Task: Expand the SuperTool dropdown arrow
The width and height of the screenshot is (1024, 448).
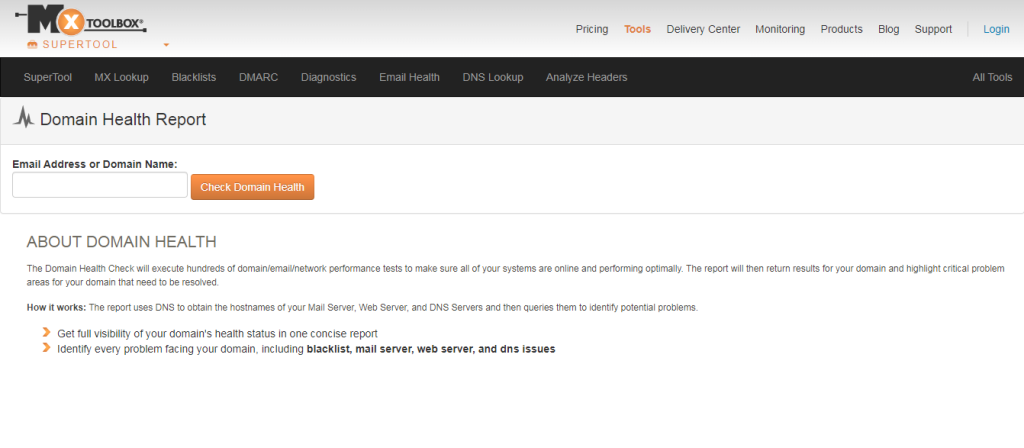Action: (x=166, y=45)
